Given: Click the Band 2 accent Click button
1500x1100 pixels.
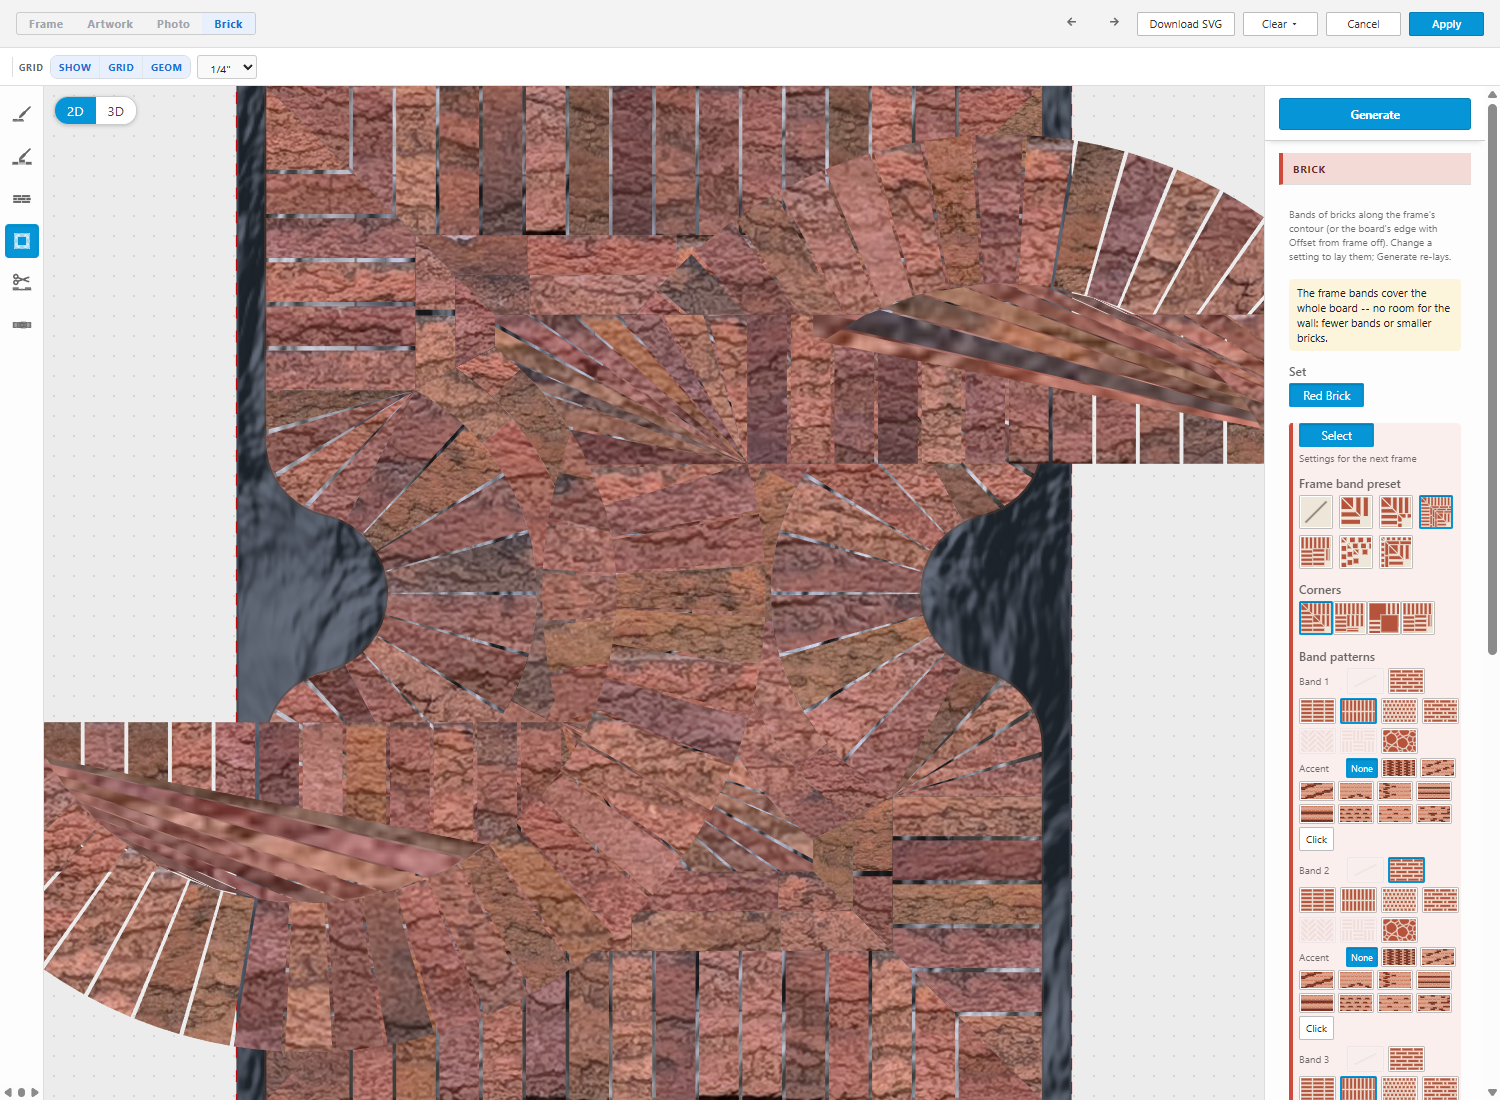Looking at the screenshot, I should 1317,1028.
